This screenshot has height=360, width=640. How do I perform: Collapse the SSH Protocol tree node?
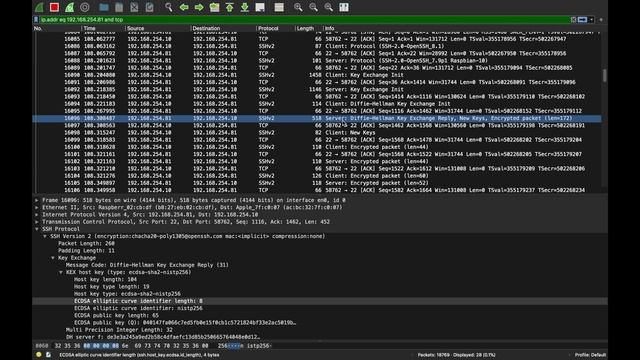point(37,229)
